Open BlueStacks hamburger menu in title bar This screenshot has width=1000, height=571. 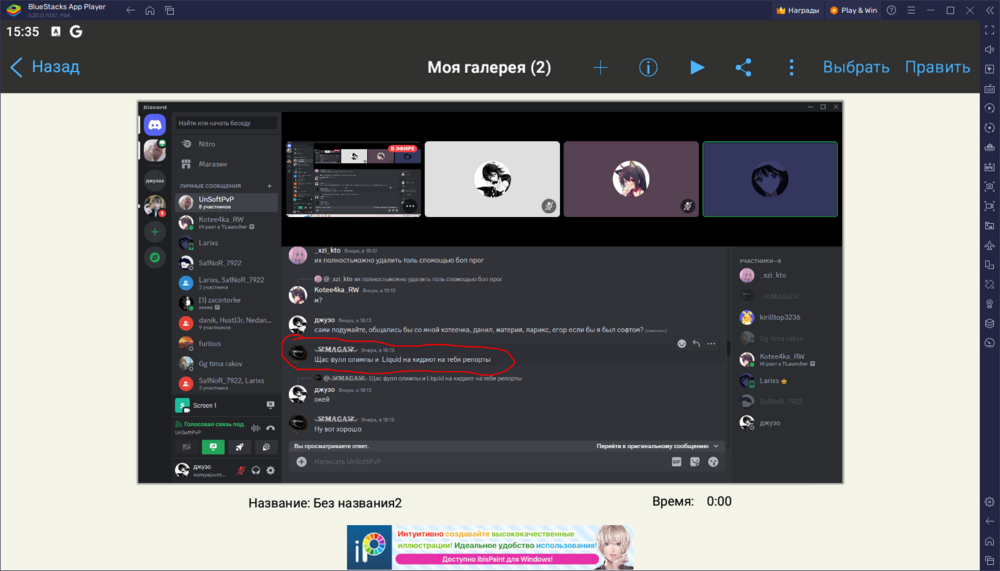(x=911, y=10)
